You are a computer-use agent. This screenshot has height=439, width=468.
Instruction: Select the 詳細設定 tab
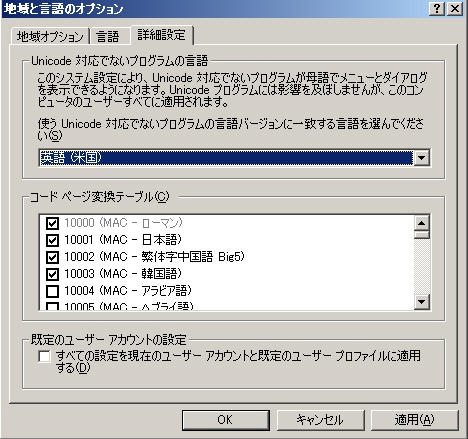(162, 35)
